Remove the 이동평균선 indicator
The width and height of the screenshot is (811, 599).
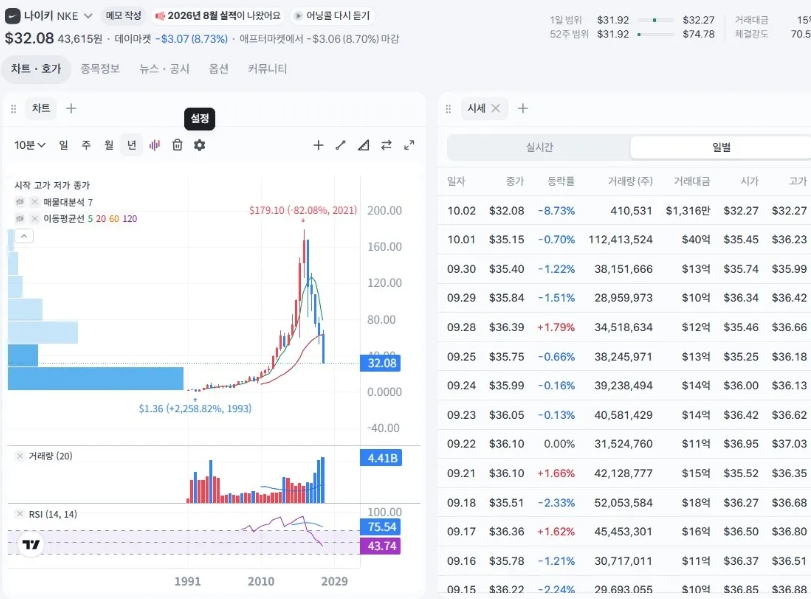click(35, 218)
